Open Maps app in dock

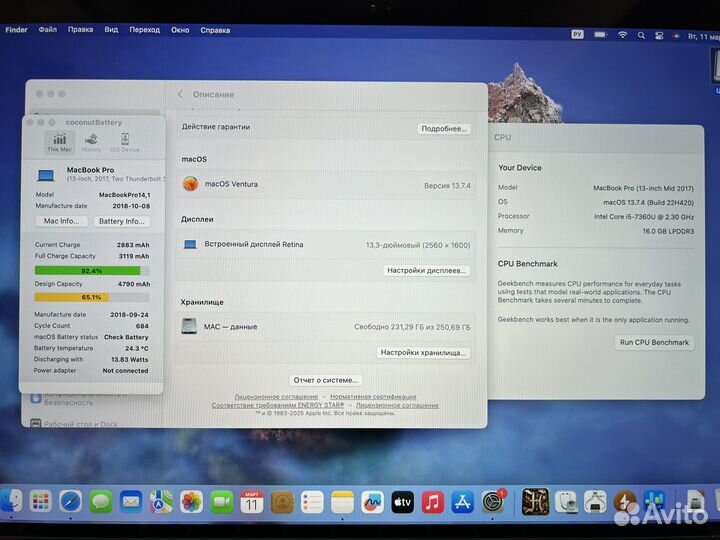pyautogui.click(x=161, y=502)
